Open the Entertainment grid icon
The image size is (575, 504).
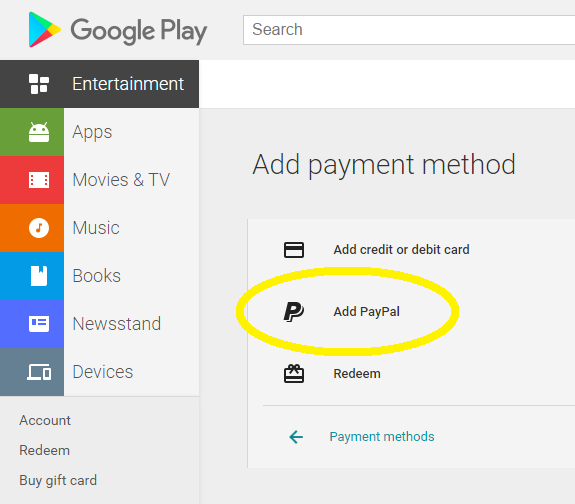coord(39,84)
